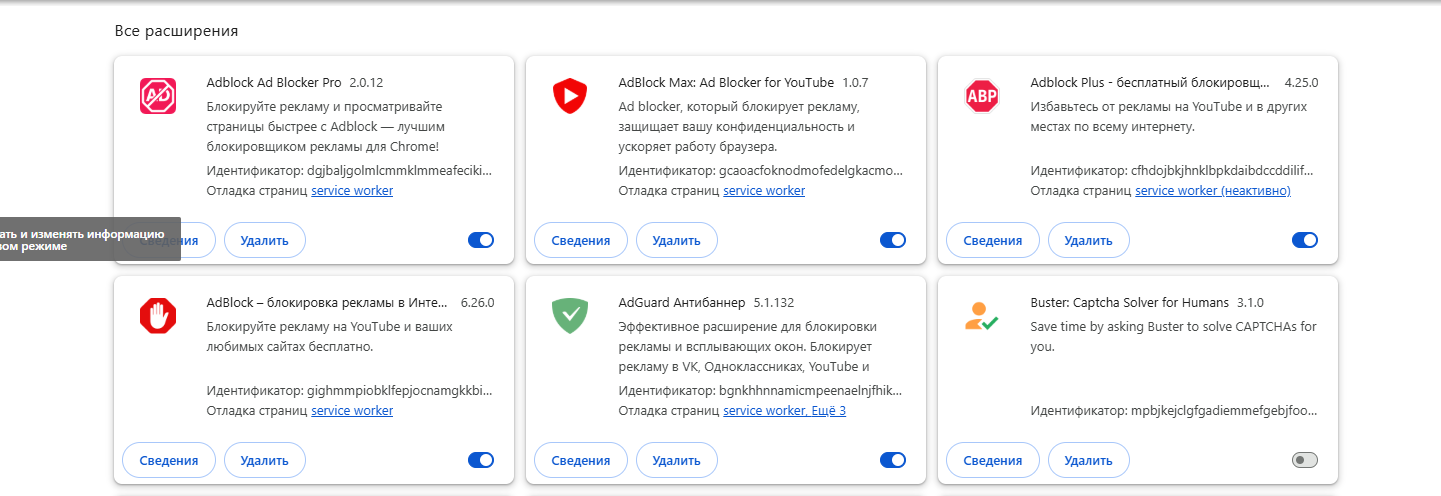Click service worker link for AdBlock 6.26.0
Image resolution: width=1441 pixels, height=496 pixels.
(352, 410)
